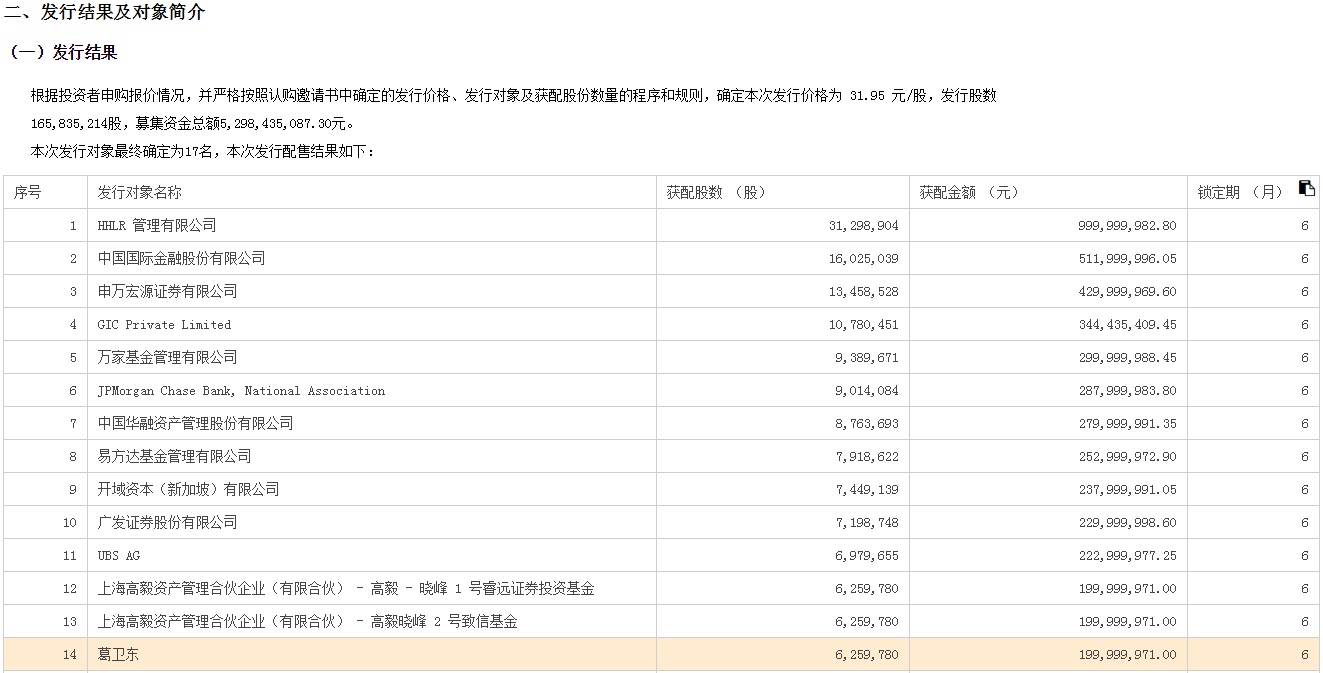
Task: Select the 高毅晓峰 2 号致信基金 cell
Action: pos(372,622)
